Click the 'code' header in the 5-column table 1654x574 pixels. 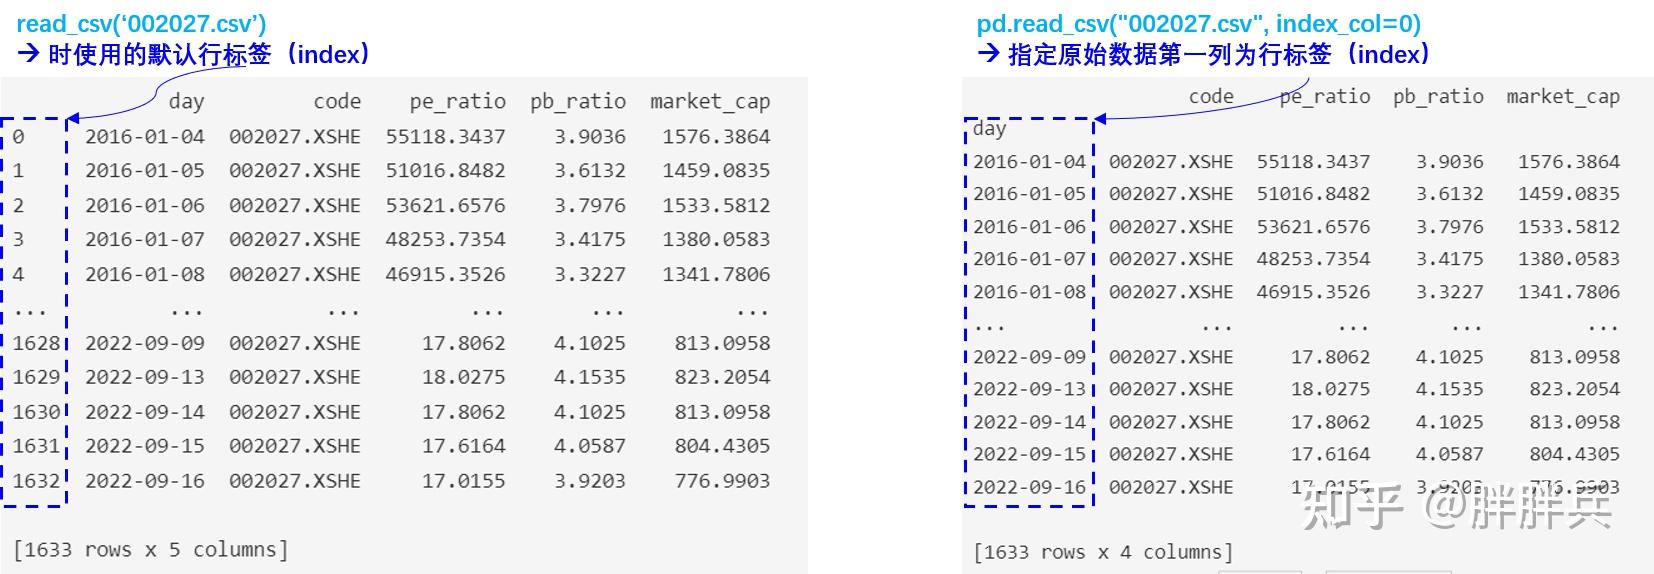click(x=337, y=101)
